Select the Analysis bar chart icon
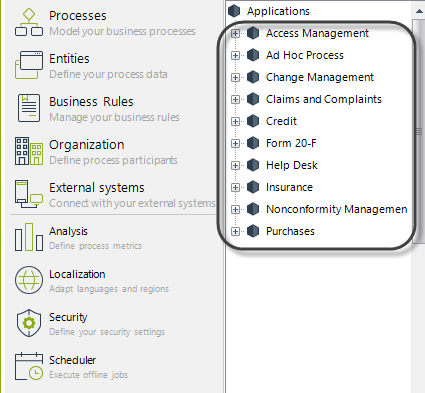Screen dimensions: 425x393 (x=29, y=237)
